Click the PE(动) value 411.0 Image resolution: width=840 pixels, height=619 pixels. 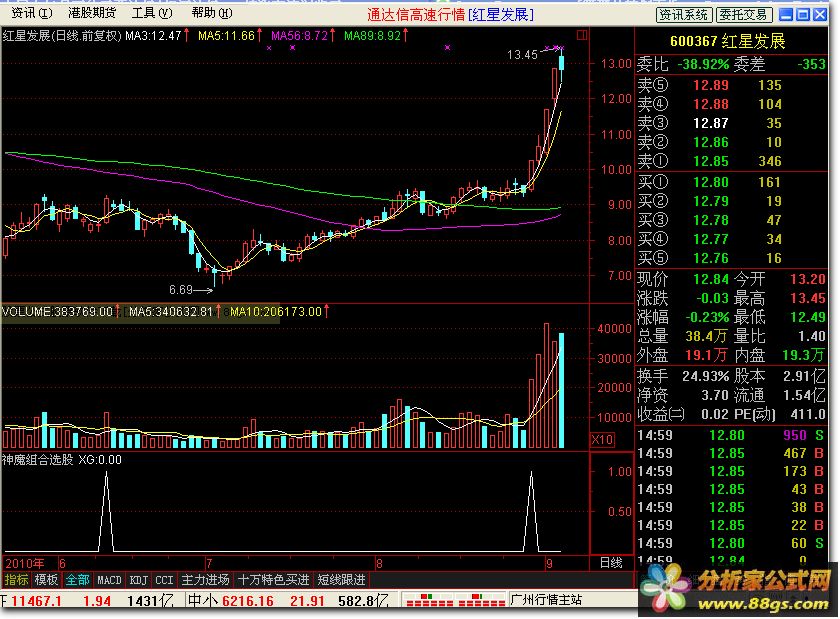808,414
